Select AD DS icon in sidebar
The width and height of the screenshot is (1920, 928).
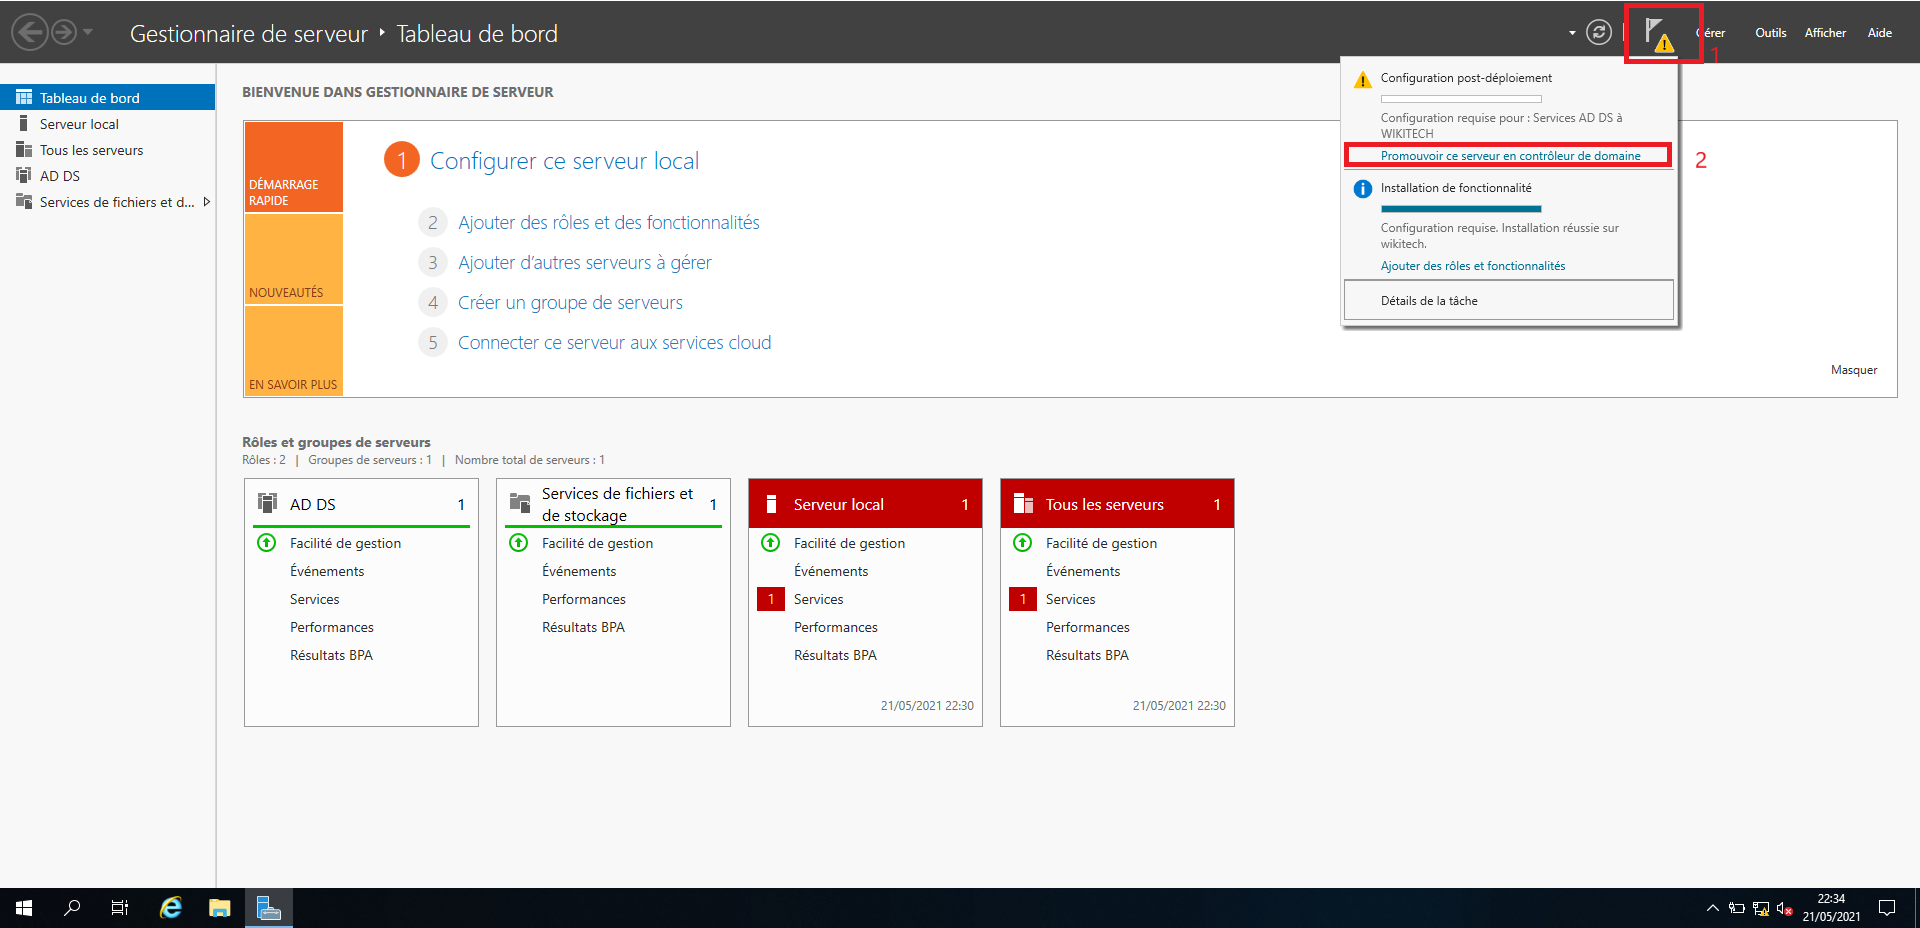click(x=24, y=175)
